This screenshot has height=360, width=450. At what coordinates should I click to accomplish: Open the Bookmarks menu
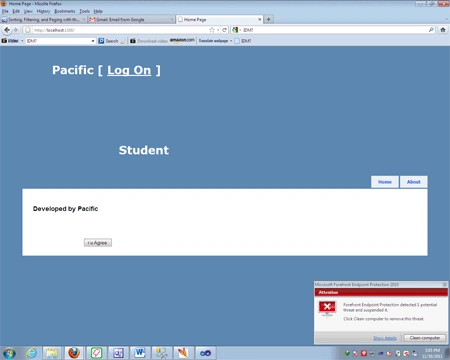click(x=65, y=11)
